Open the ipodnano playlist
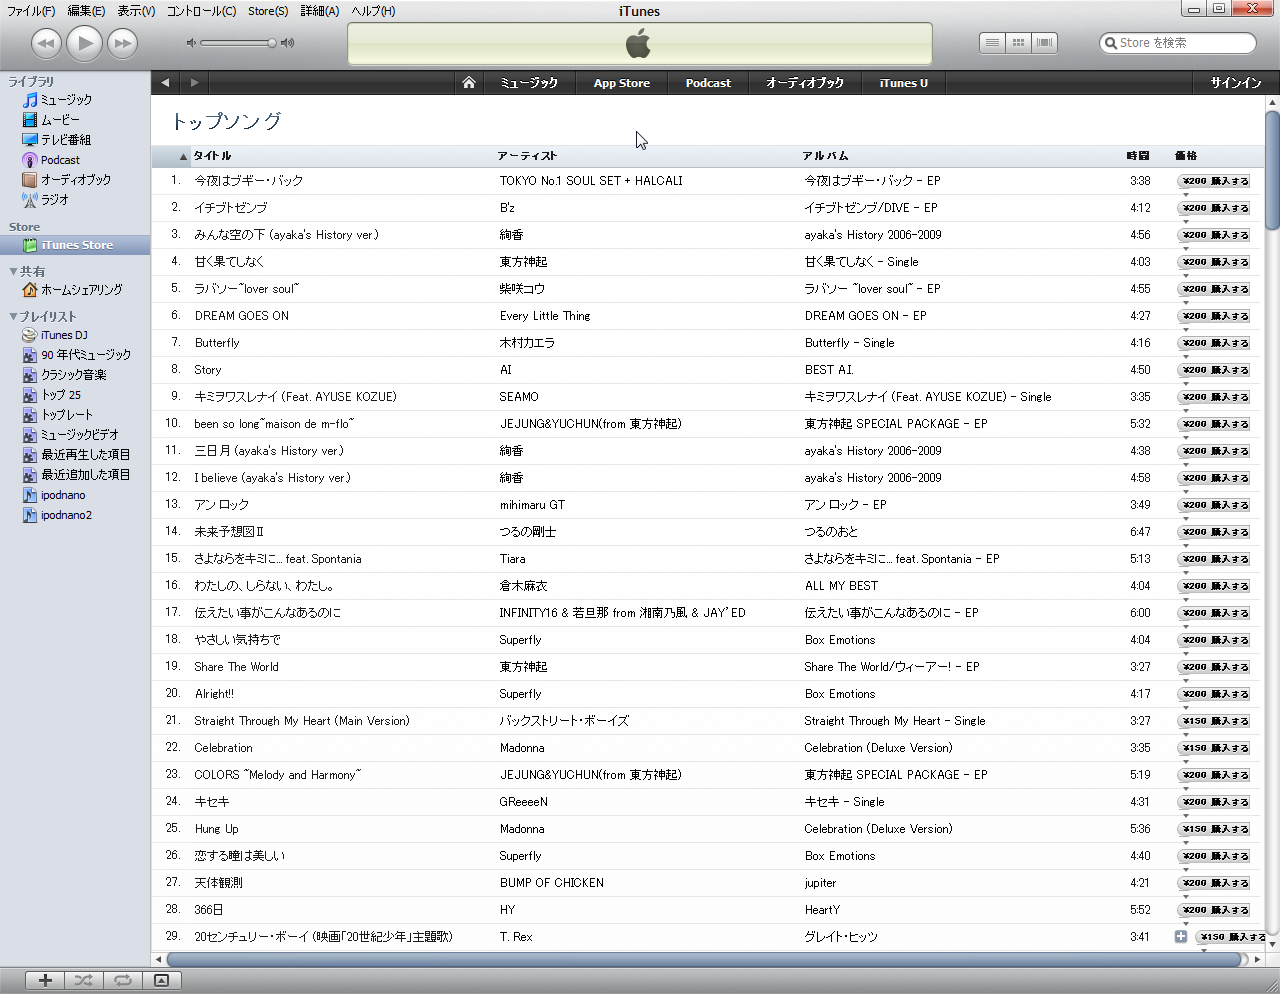 63,495
